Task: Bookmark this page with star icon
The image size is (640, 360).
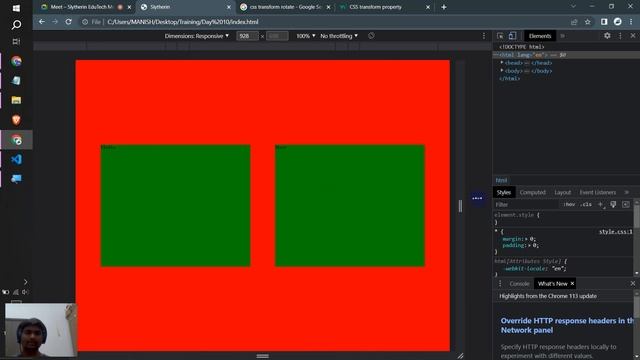Action: [587, 22]
